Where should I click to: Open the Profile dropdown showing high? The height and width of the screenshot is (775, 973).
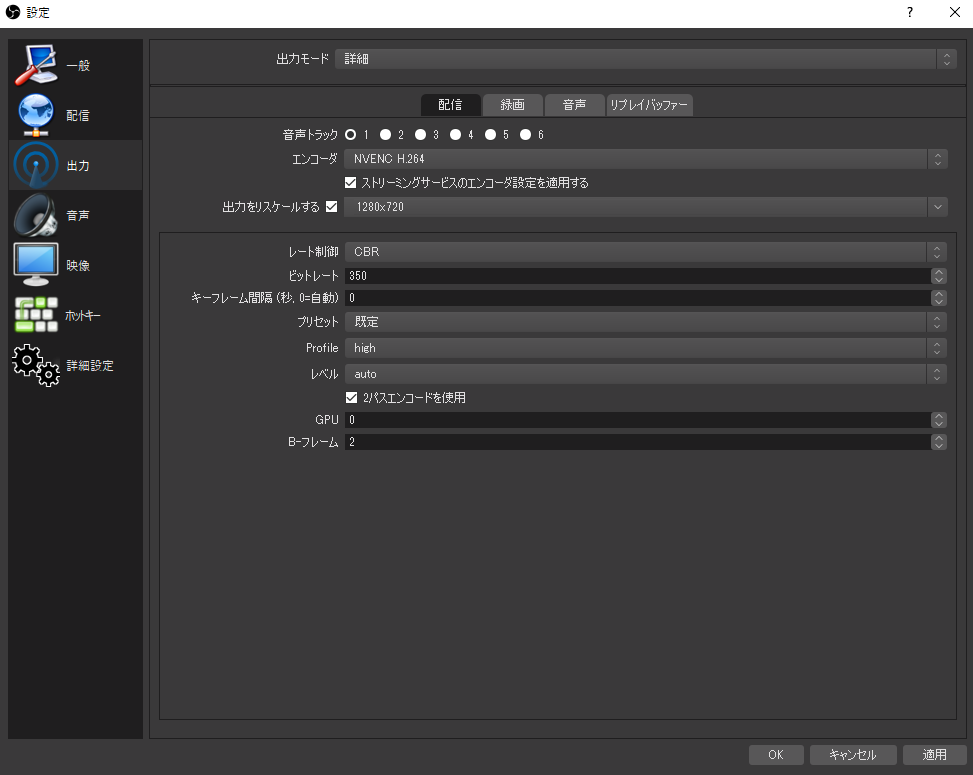pyautogui.click(x=646, y=348)
